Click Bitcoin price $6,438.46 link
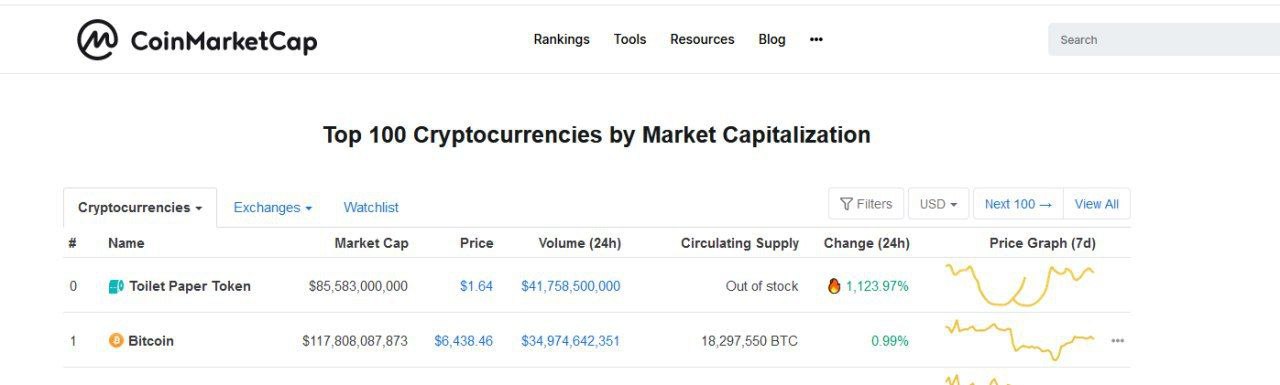 coord(463,341)
